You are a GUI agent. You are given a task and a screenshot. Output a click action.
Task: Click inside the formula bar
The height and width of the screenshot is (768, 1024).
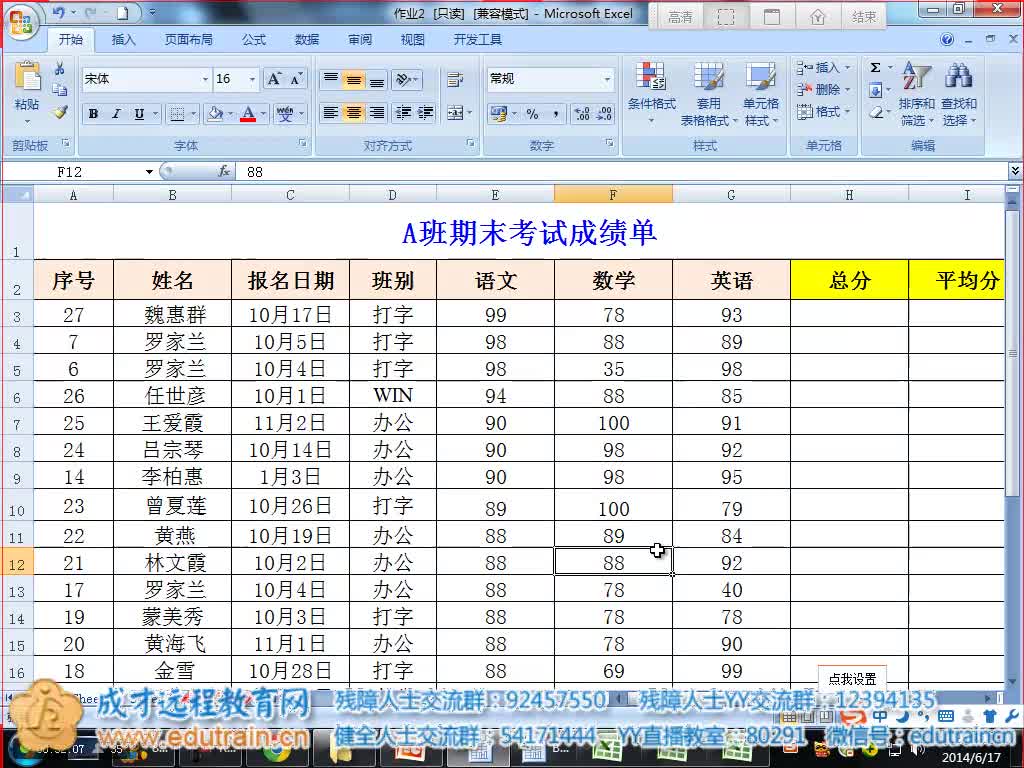[x=400, y=171]
